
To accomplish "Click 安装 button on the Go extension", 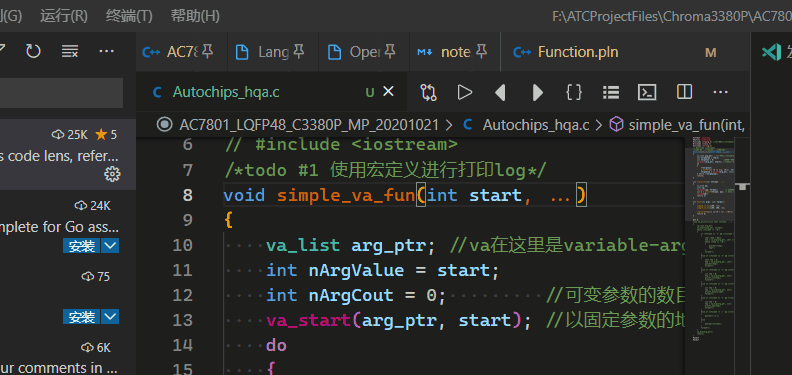I will (82, 246).
